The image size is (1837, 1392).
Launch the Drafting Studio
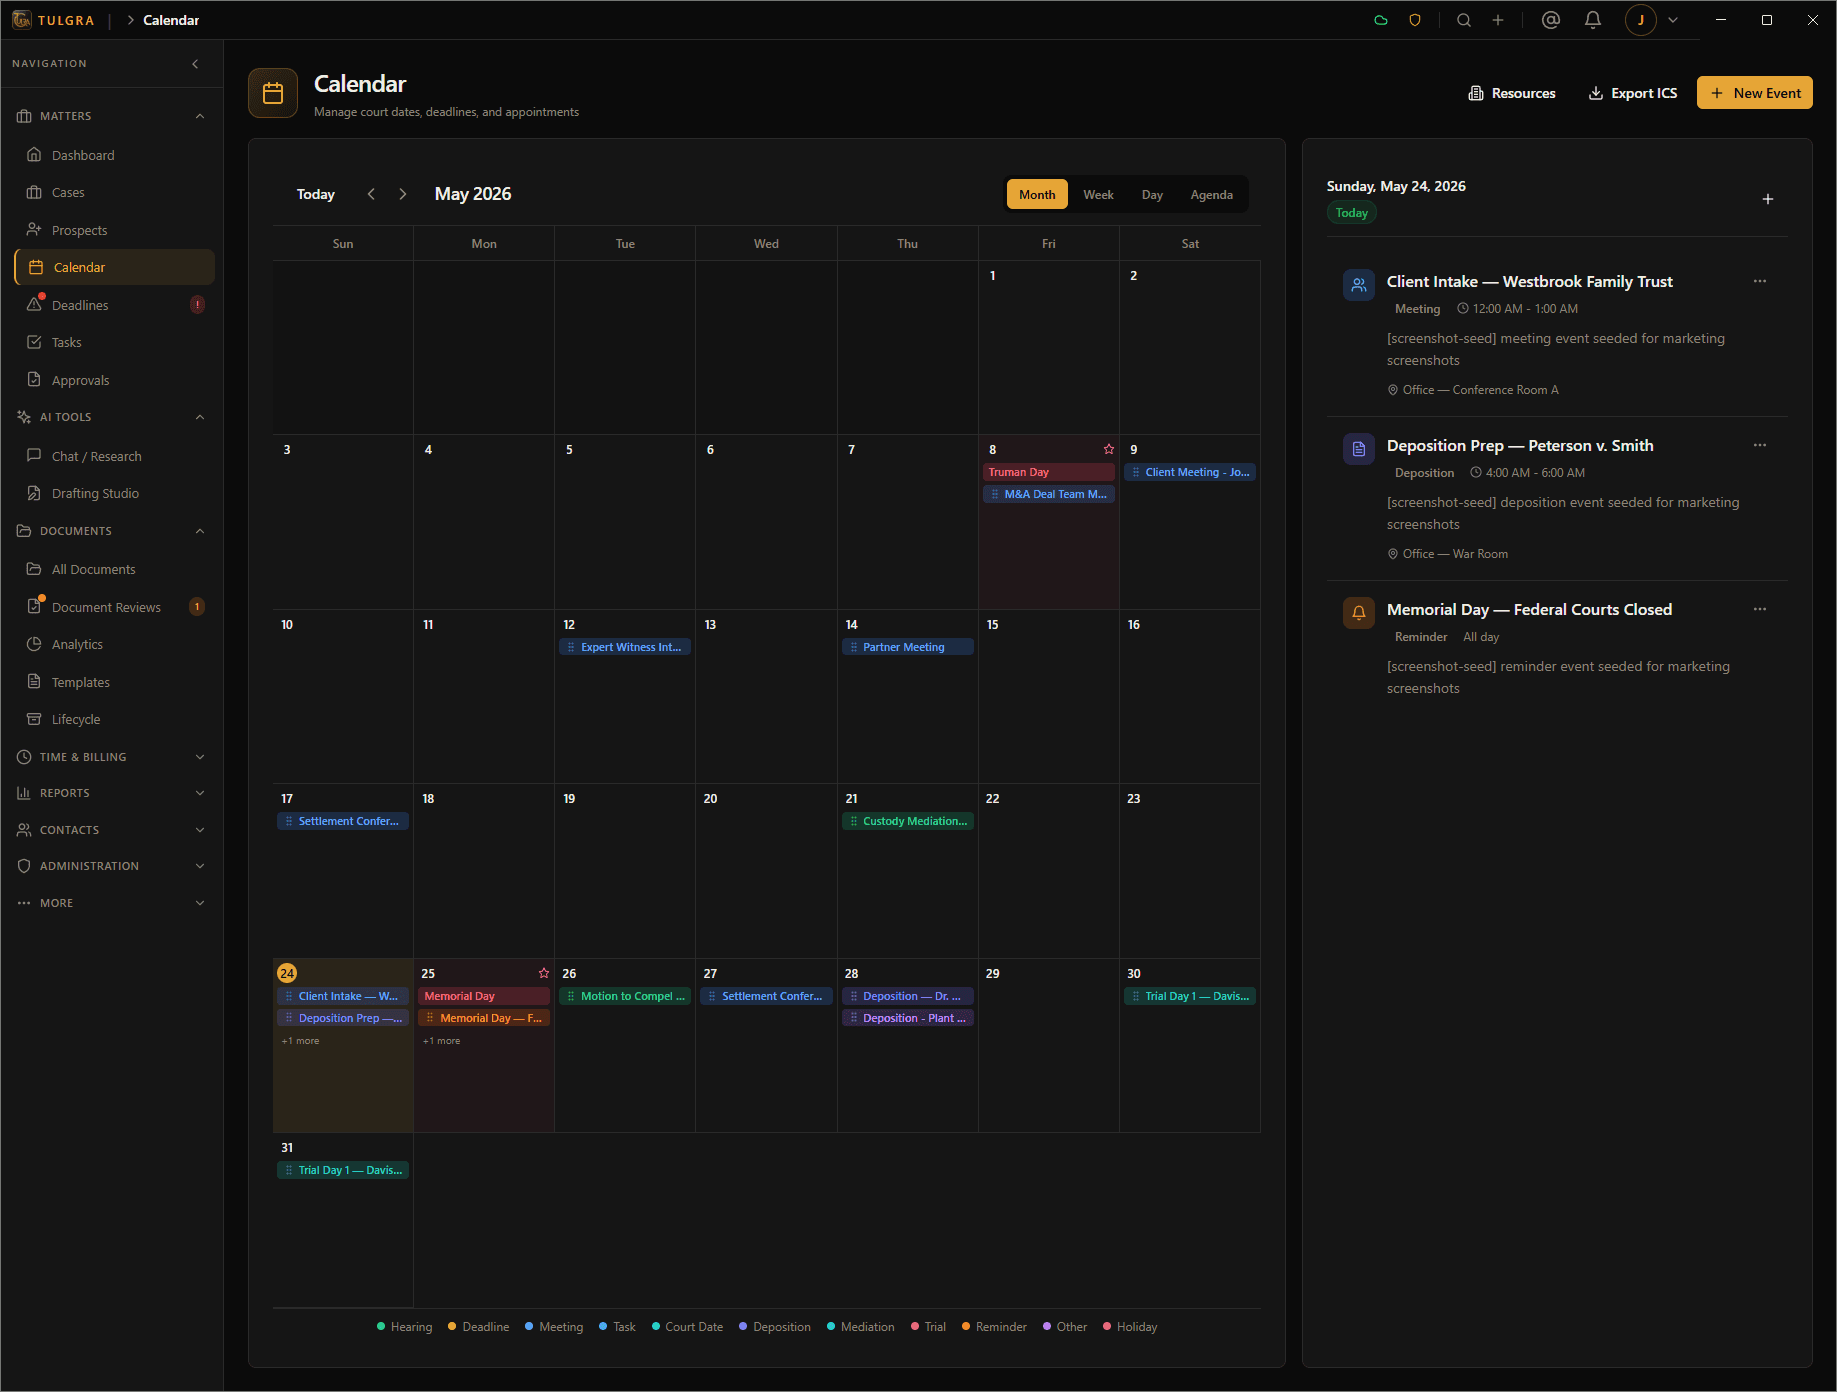point(114,493)
